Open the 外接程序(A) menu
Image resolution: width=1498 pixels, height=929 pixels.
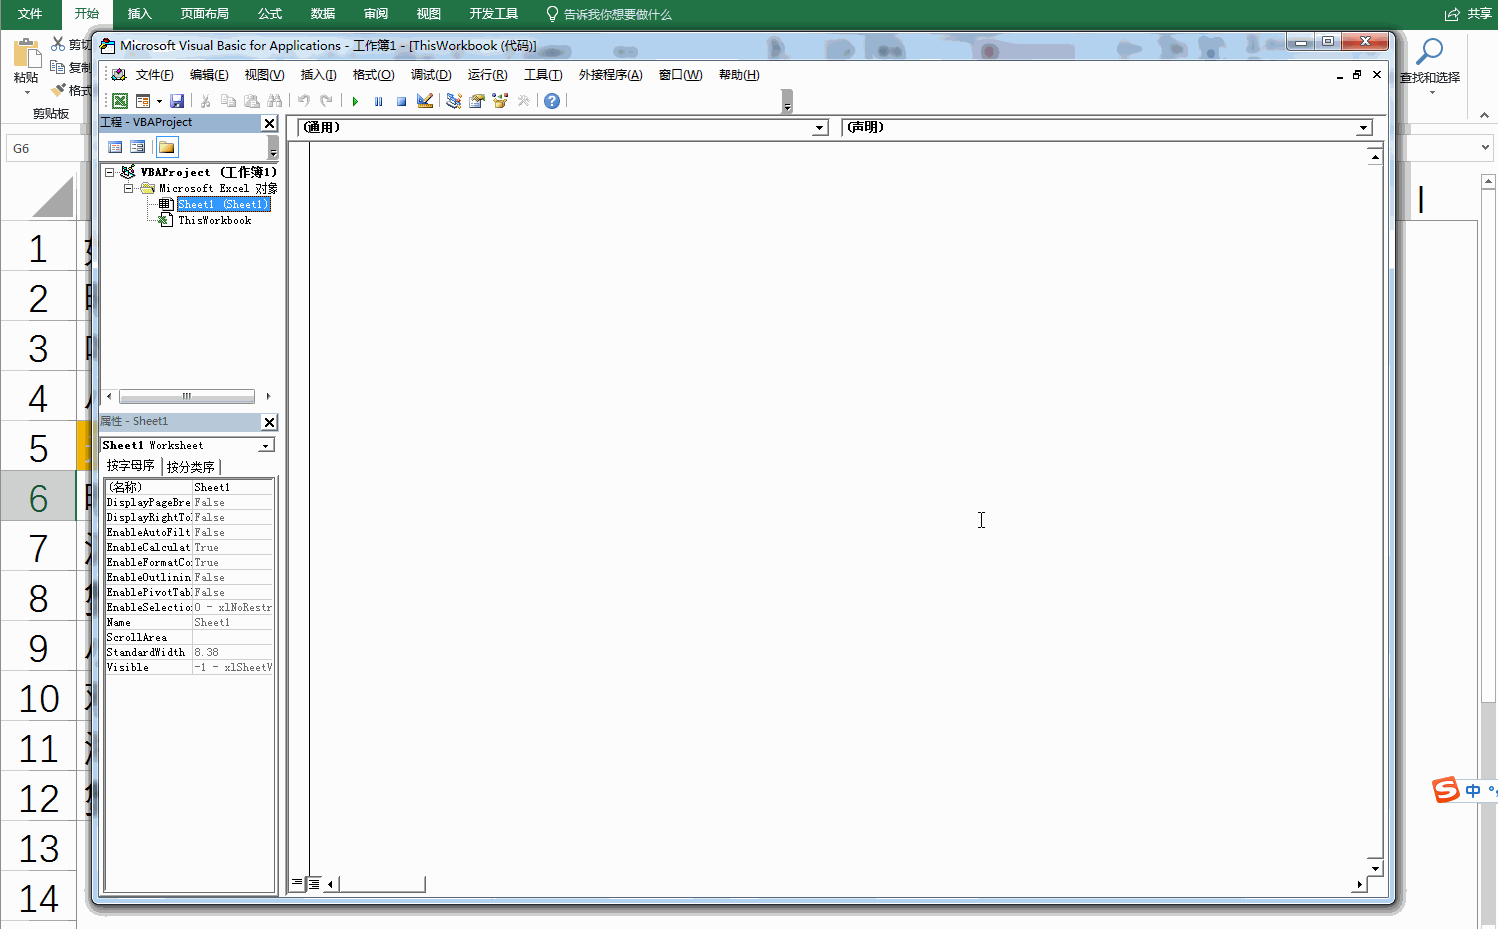tap(611, 75)
